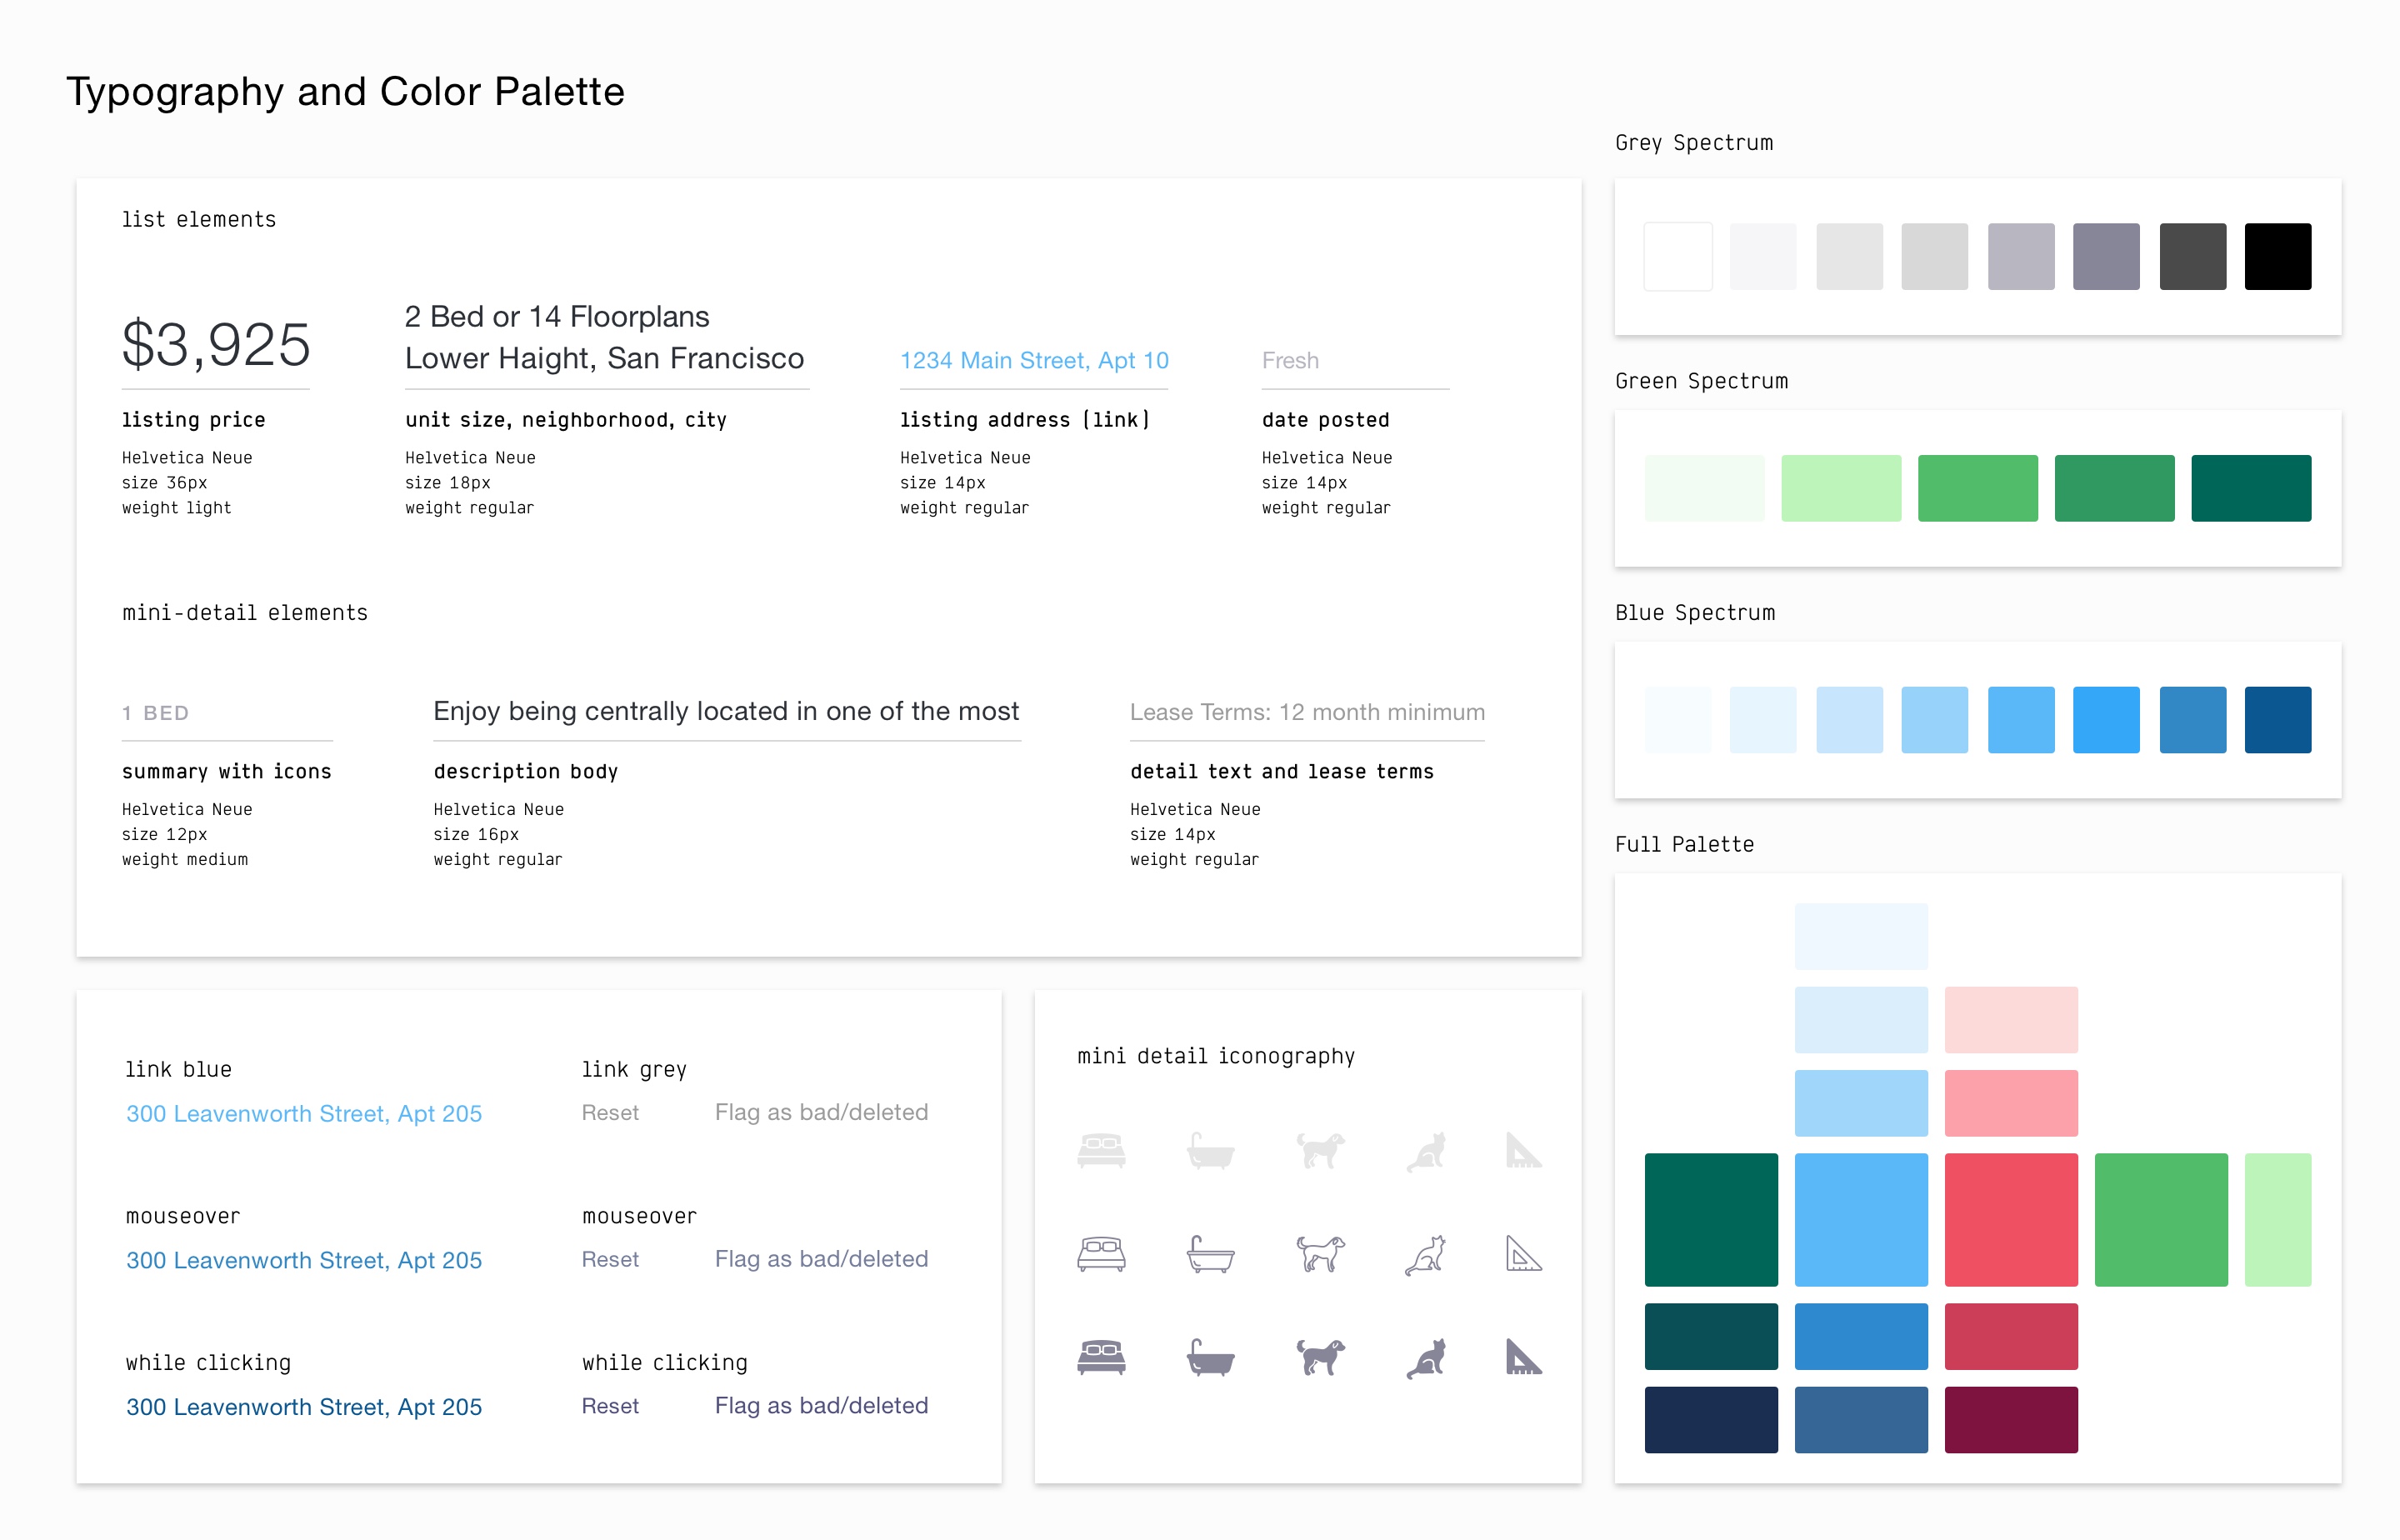This screenshot has height=1540, width=2400.
Task: Click Reset under the link grey label
Action: click(x=610, y=1112)
